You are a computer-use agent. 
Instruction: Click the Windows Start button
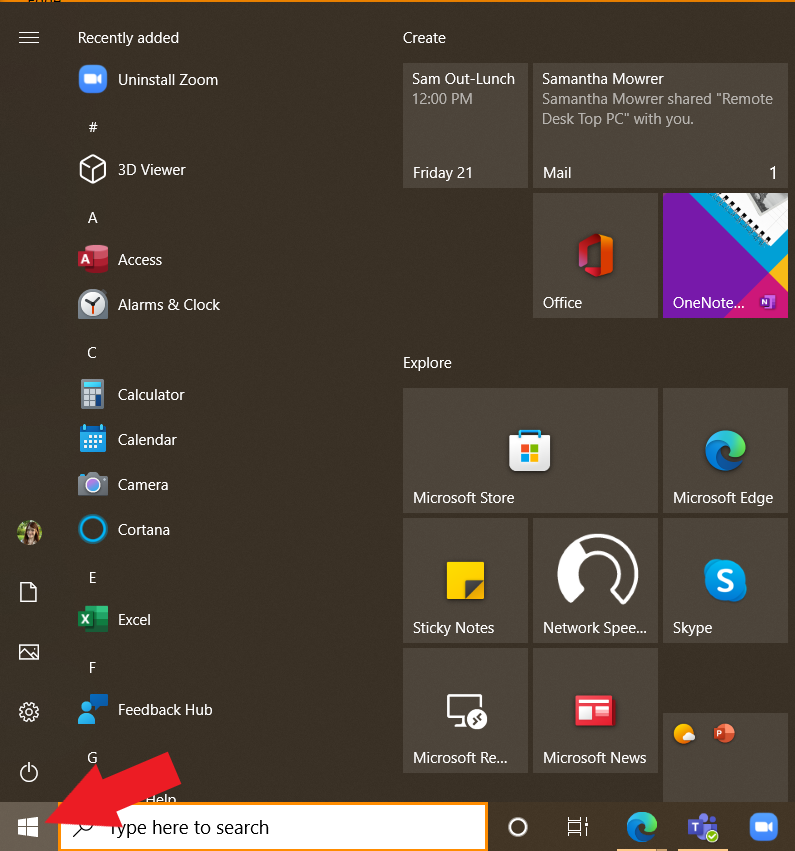[28, 827]
